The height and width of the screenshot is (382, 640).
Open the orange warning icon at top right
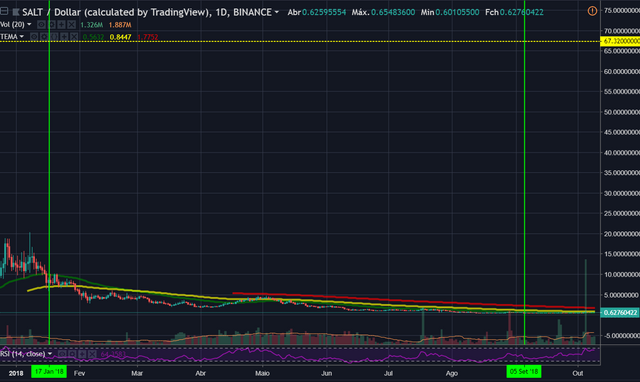[592, 11]
